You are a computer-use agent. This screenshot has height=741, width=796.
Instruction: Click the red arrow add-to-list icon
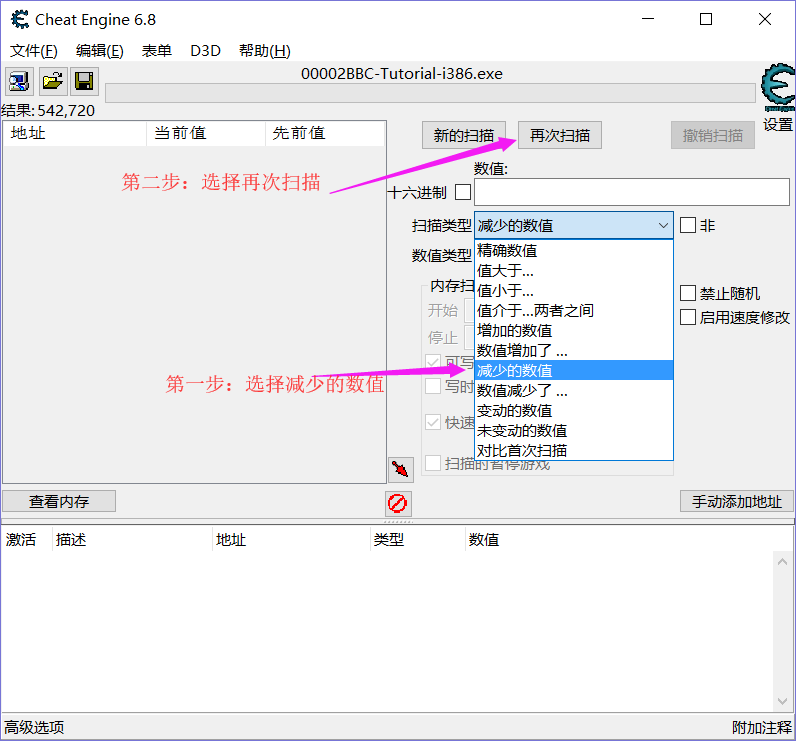click(401, 469)
